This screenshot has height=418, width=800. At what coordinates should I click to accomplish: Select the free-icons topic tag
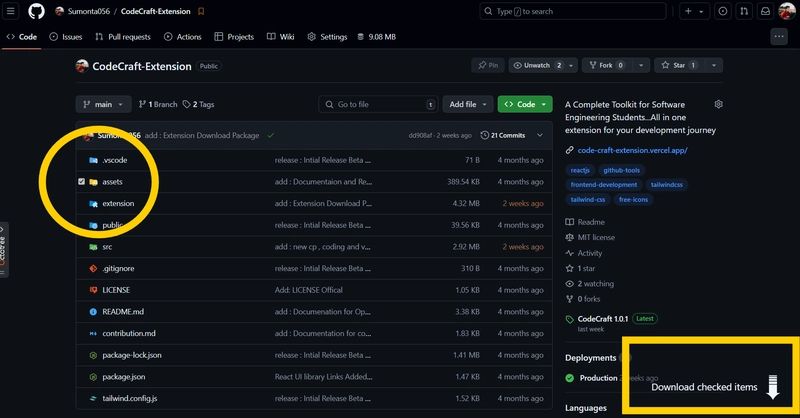coord(633,200)
